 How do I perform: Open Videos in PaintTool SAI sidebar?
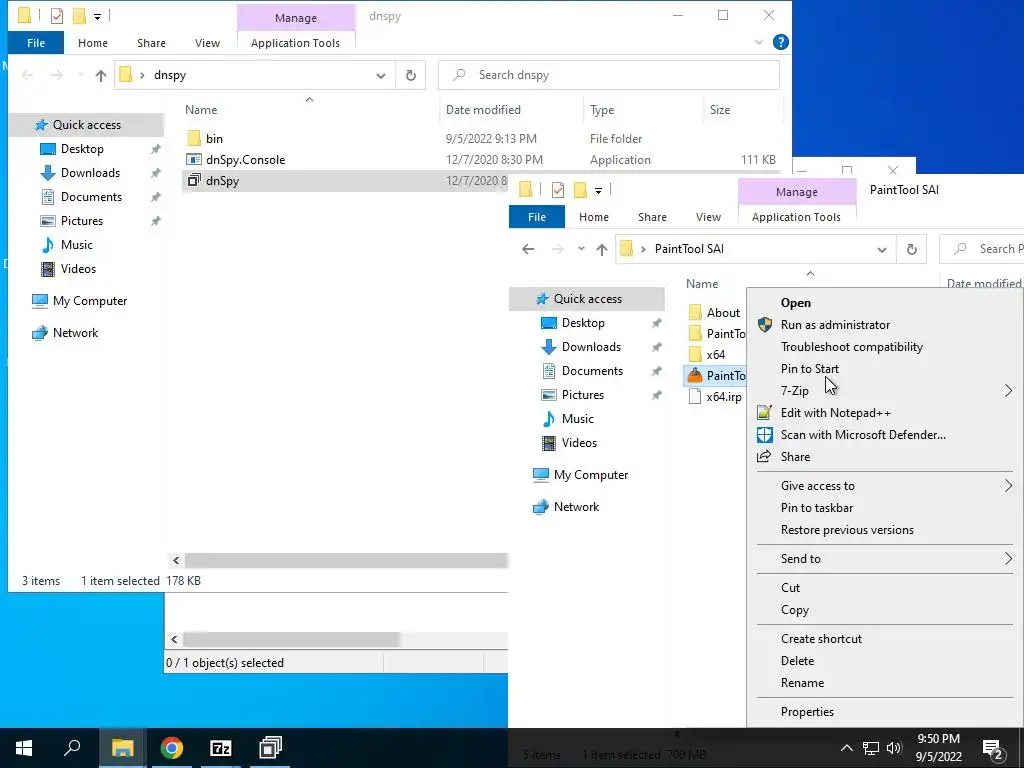pos(579,443)
